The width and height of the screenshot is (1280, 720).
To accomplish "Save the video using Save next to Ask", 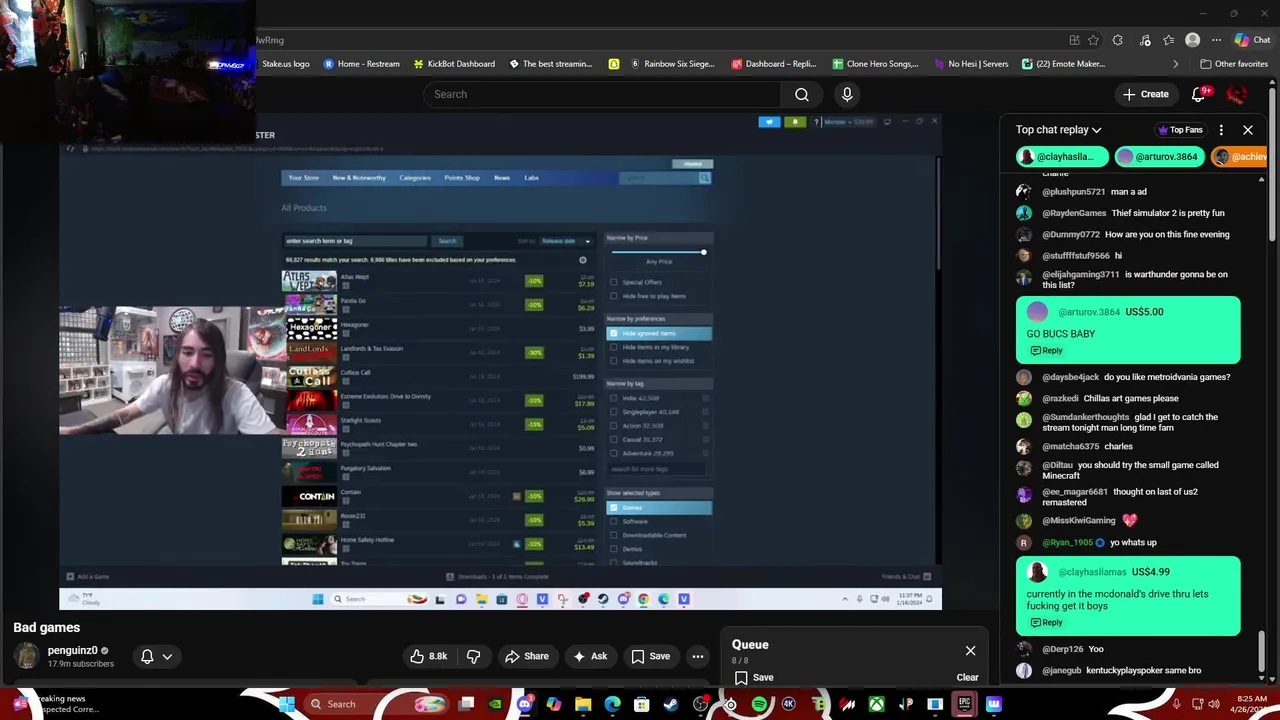I will point(650,656).
